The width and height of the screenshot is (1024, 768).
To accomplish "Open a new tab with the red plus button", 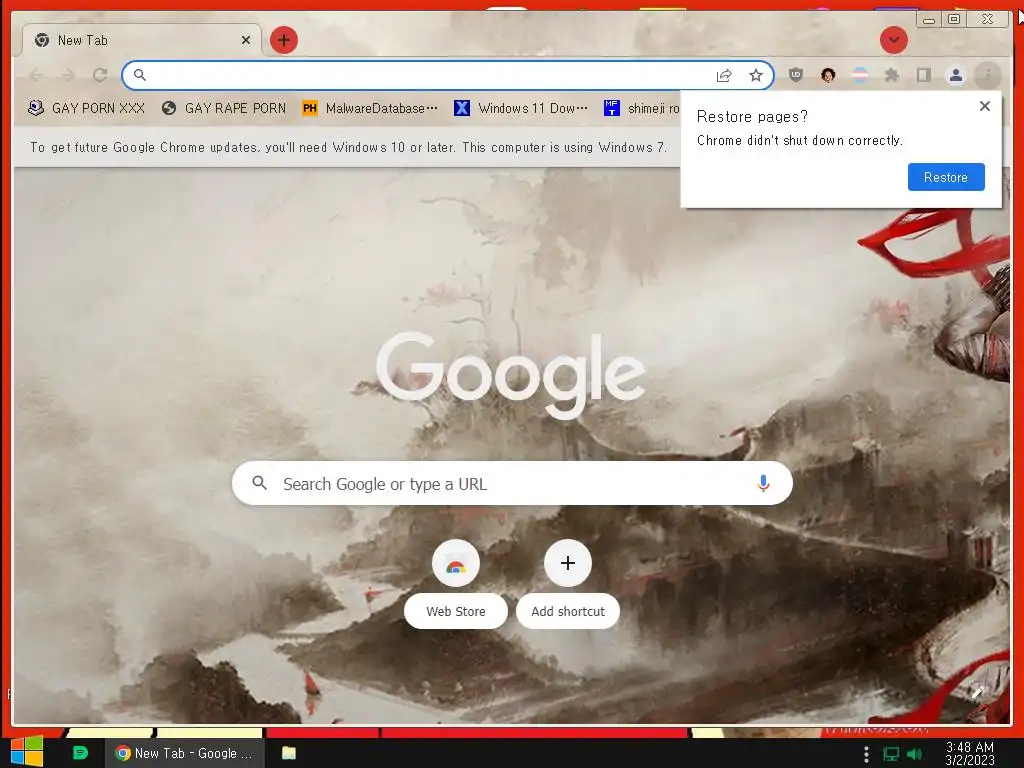I will (283, 40).
